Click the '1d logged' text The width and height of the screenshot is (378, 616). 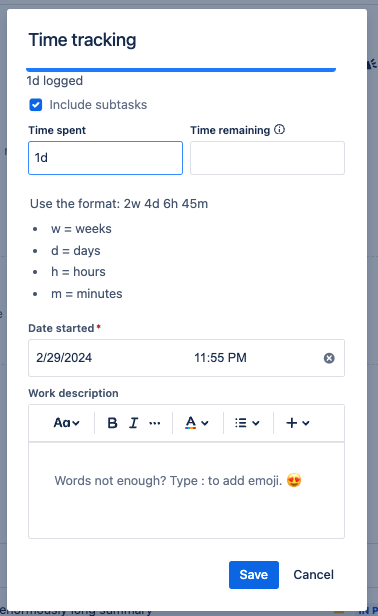coord(55,81)
